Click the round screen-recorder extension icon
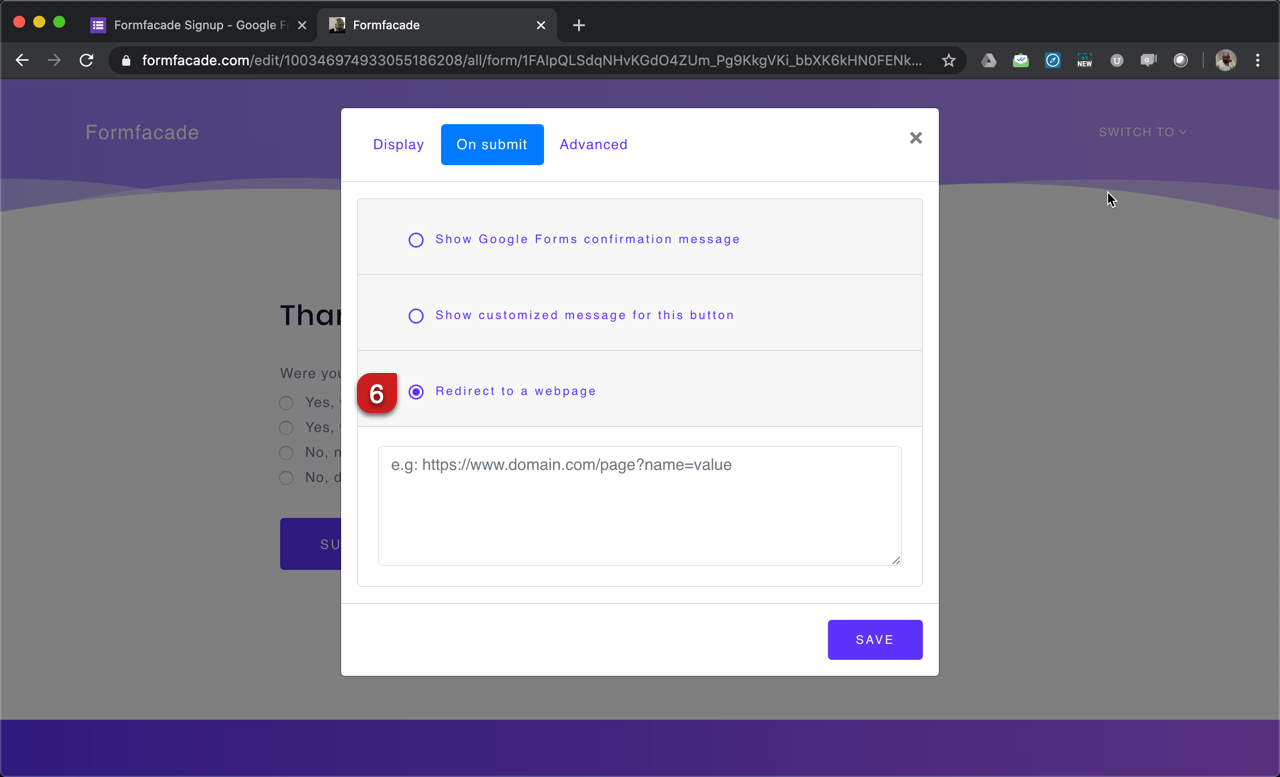Image resolution: width=1280 pixels, height=777 pixels. pos(1180,60)
